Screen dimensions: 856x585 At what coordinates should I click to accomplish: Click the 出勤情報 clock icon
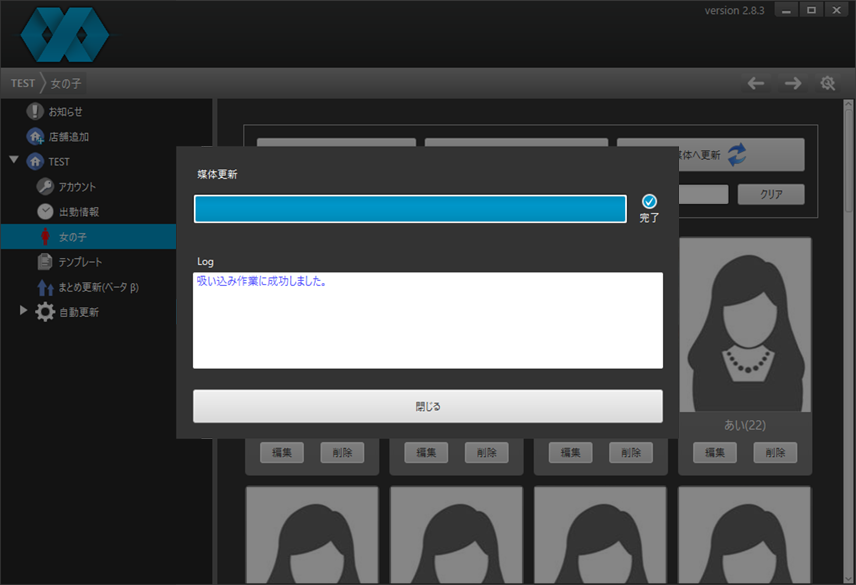pyautogui.click(x=45, y=212)
